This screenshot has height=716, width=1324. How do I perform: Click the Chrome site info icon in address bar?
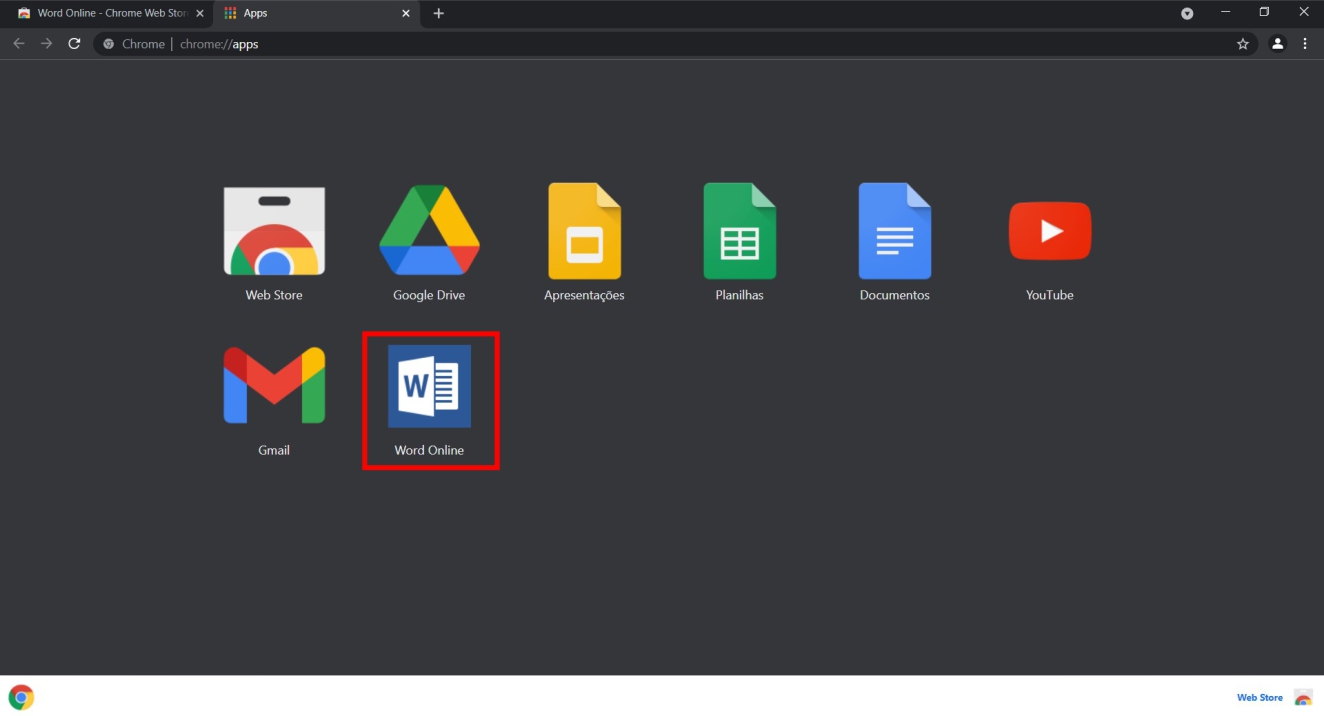point(109,44)
